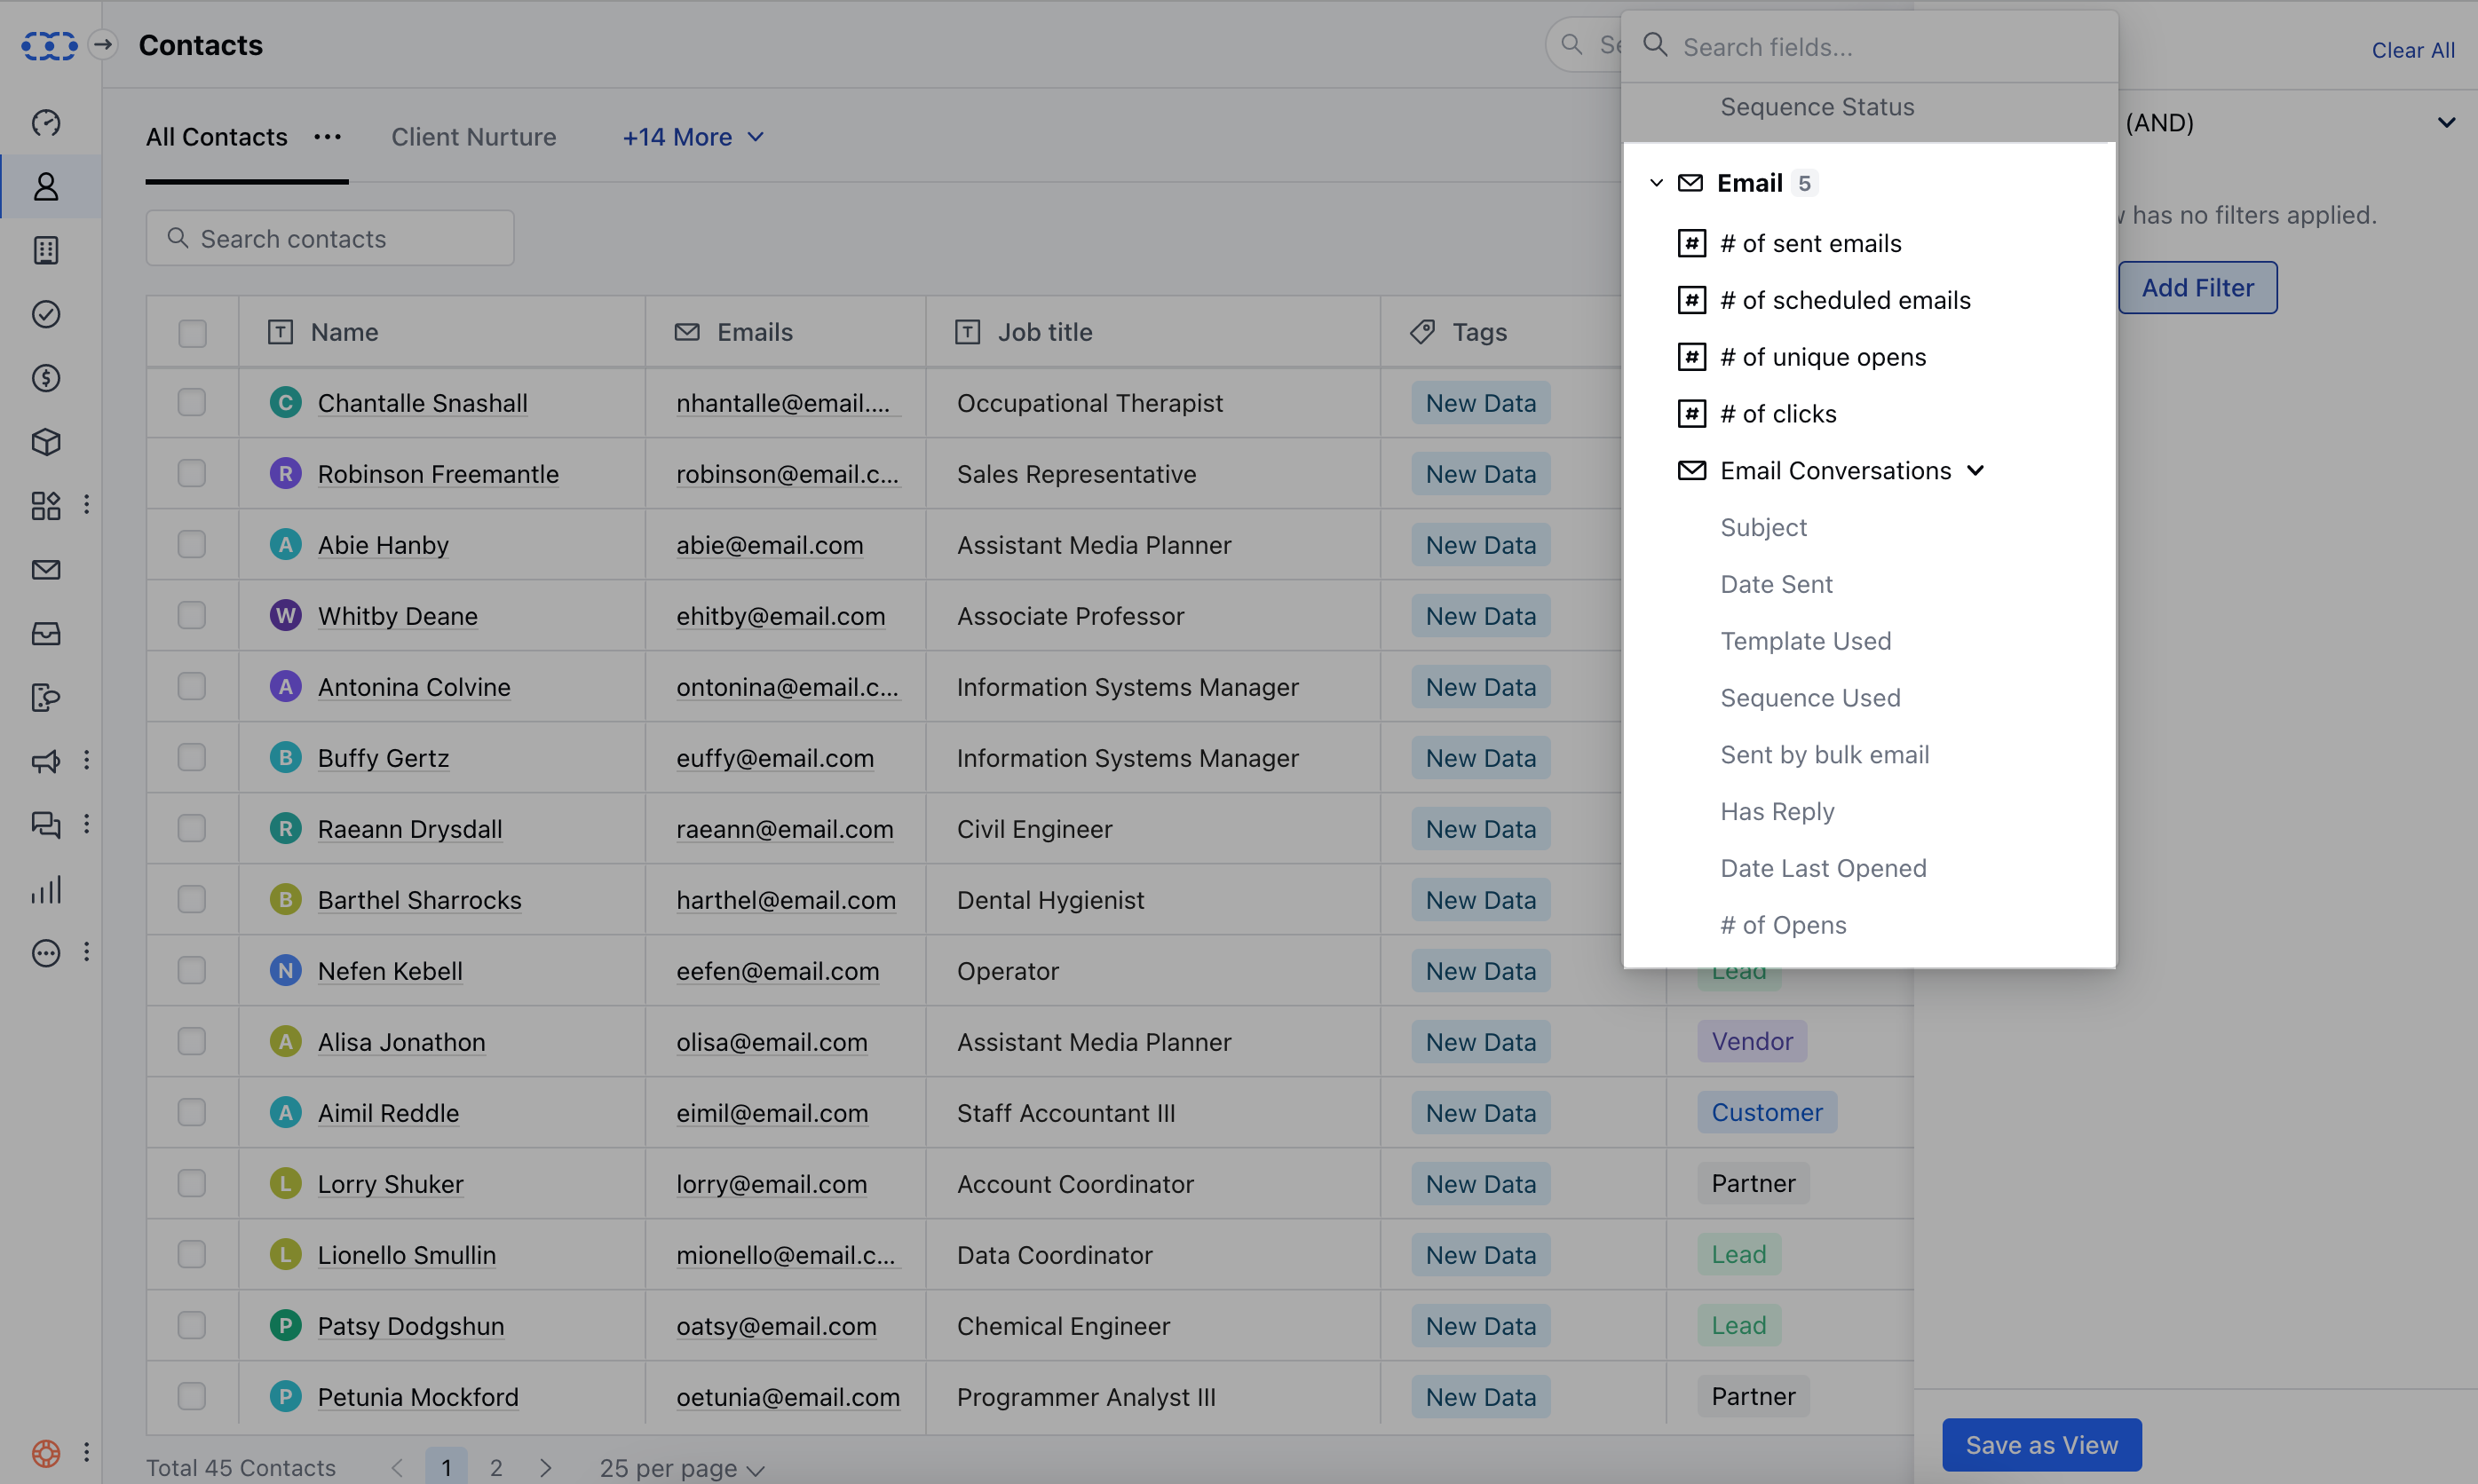
Task: Expand the Email Conversations dropdown chevron
Action: point(1975,471)
